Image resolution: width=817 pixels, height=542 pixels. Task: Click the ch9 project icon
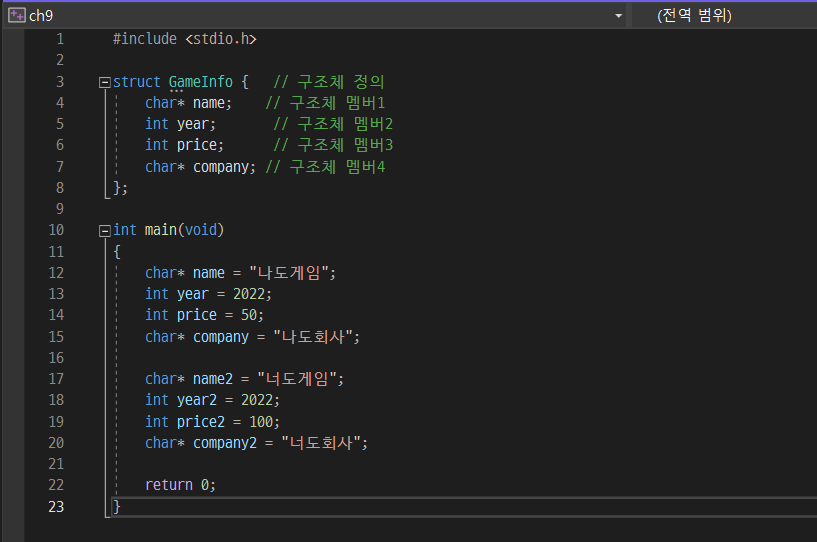pos(17,15)
